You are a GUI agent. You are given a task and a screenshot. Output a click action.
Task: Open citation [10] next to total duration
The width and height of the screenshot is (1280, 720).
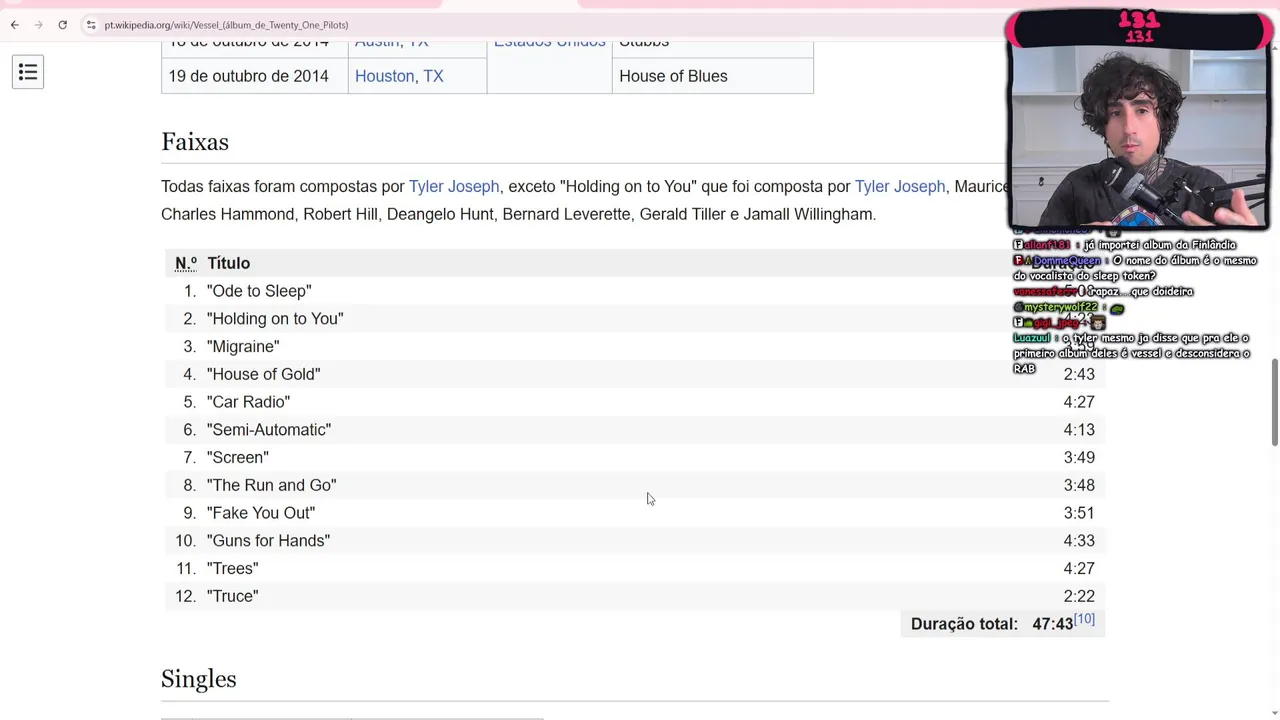pos(1084,620)
